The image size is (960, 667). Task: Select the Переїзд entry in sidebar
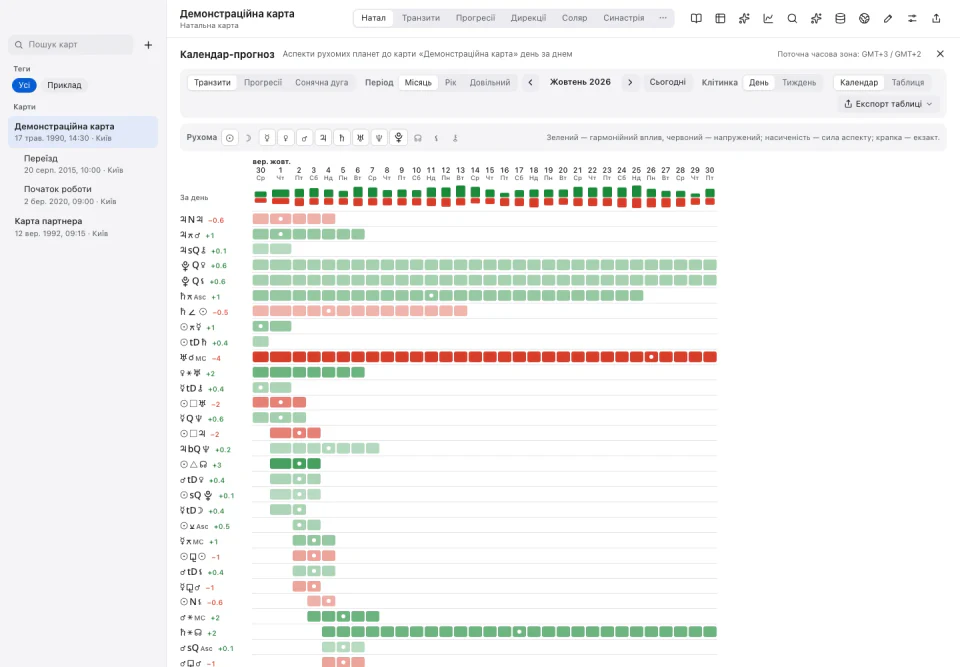pos(83,164)
